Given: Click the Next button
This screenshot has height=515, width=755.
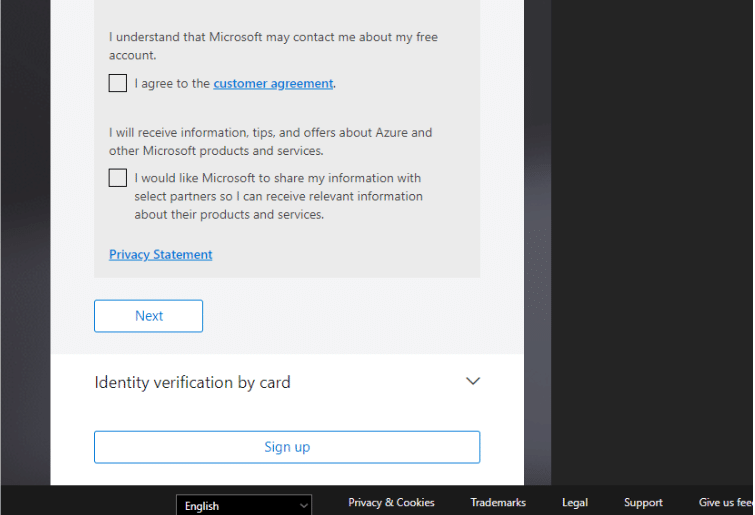Looking at the screenshot, I should (x=148, y=316).
